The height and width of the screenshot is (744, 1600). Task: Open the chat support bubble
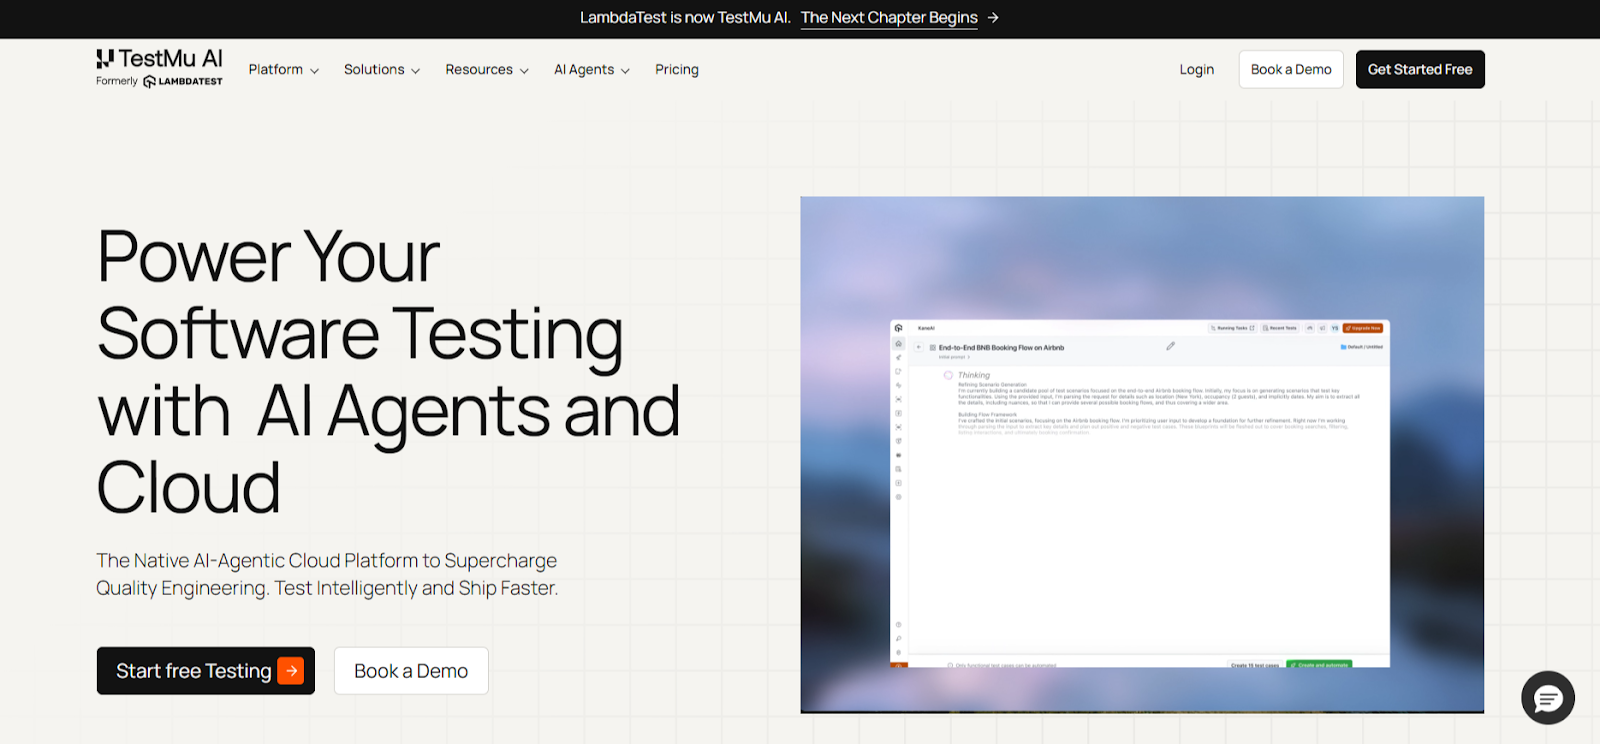coord(1548,697)
